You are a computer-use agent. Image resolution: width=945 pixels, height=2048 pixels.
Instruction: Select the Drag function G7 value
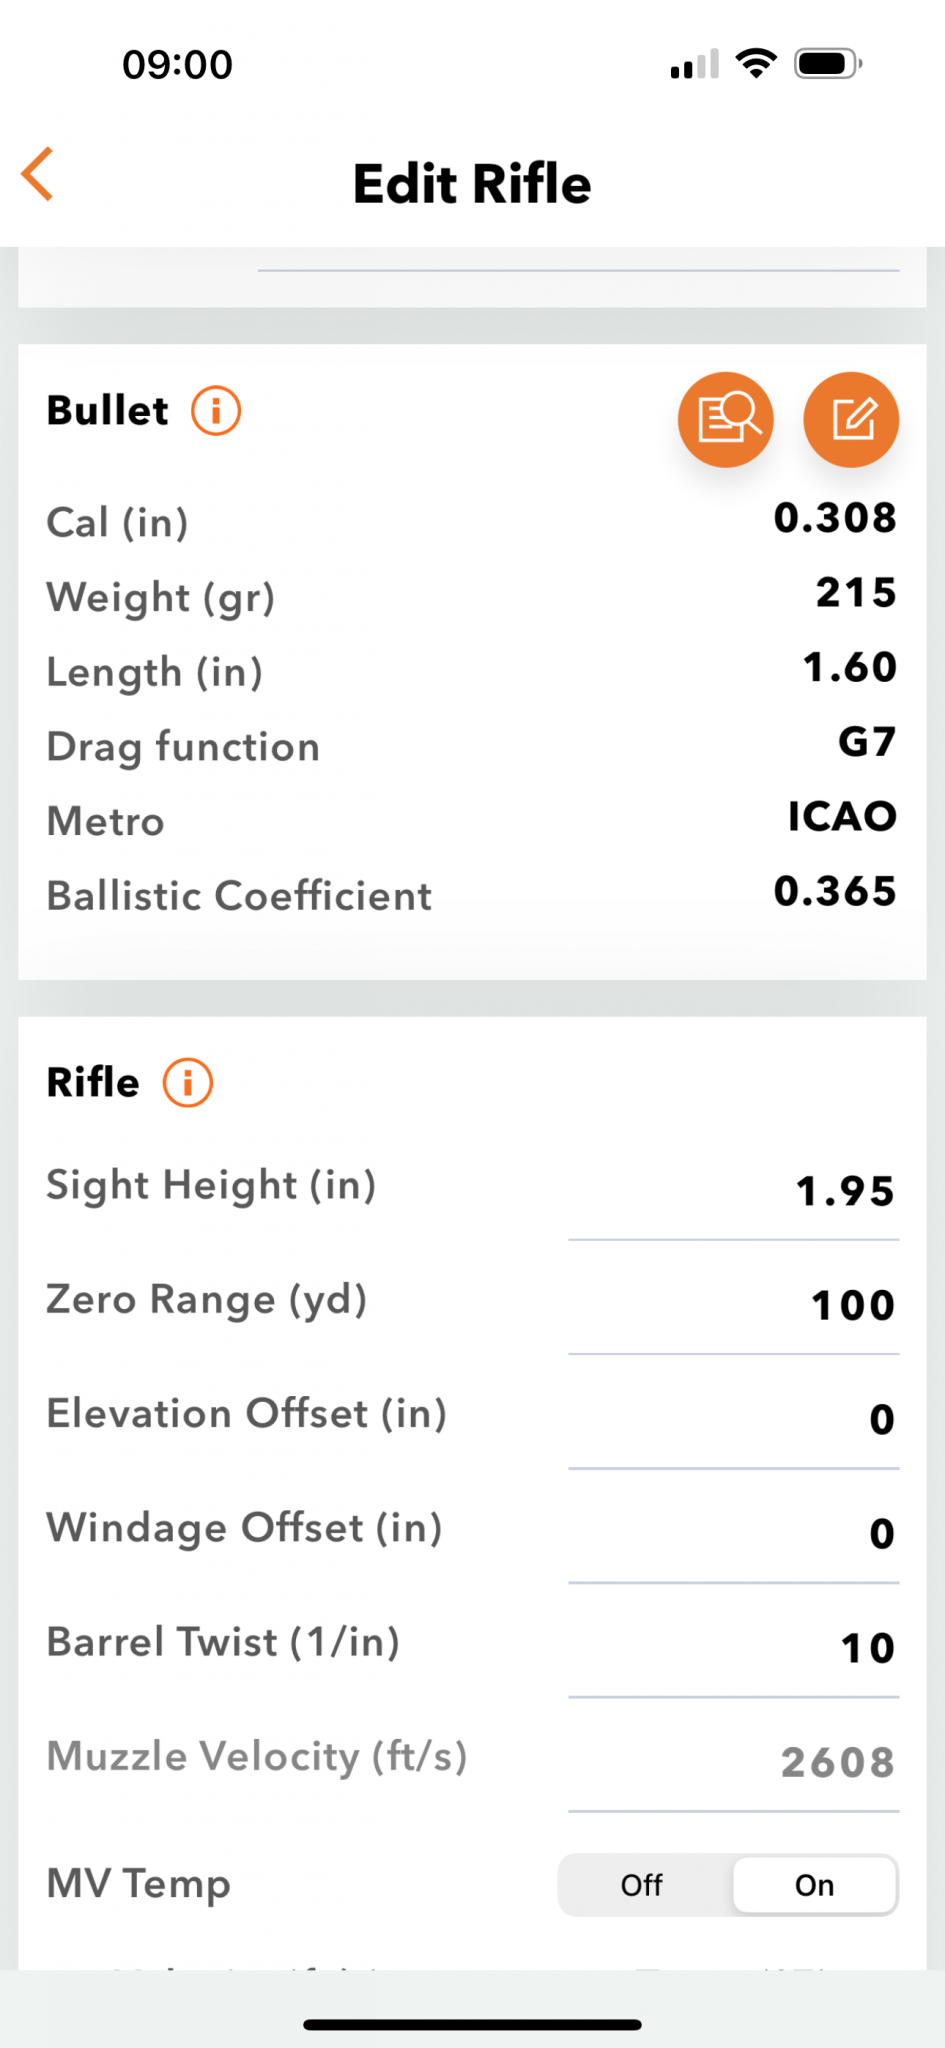pos(866,742)
